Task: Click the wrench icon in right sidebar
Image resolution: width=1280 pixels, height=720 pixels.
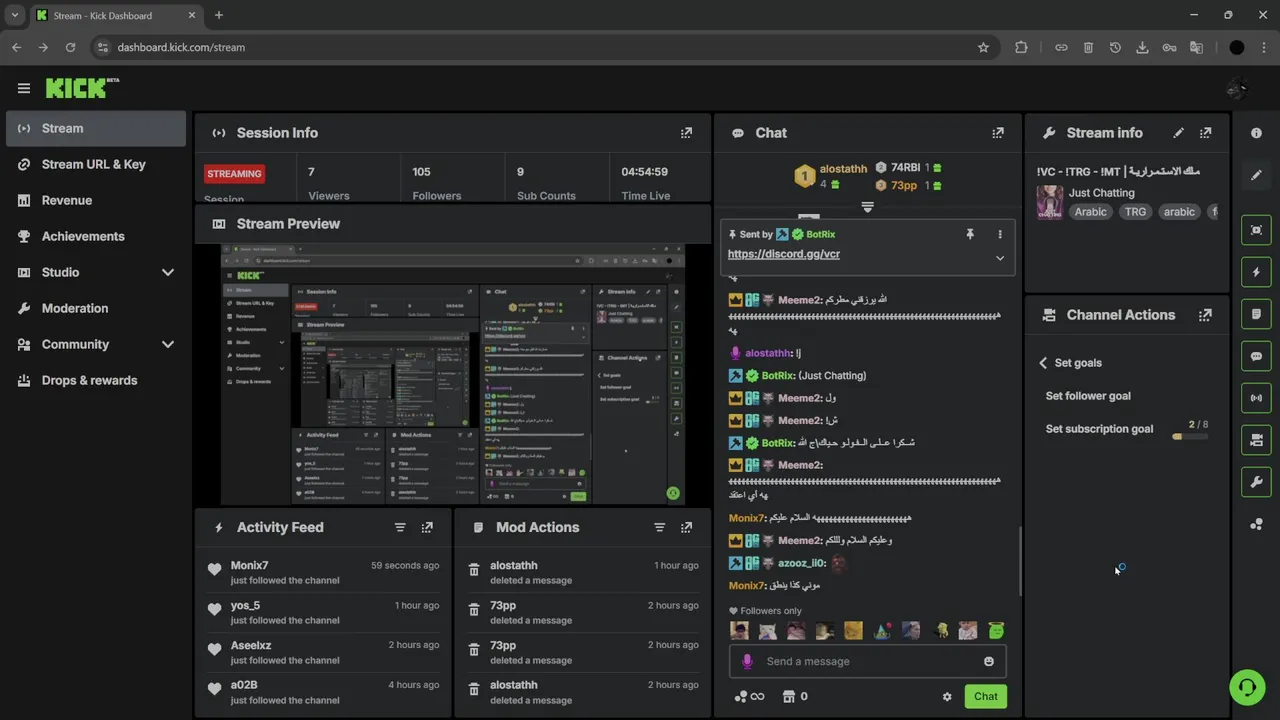Action: (1257, 482)
